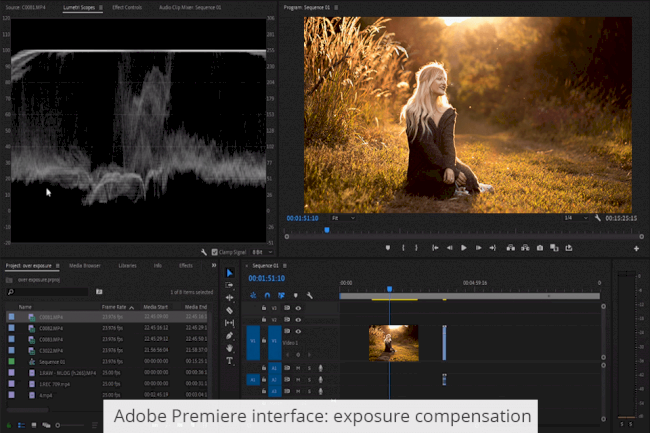Toggle timeline Snap magnet

pos(267,295)
